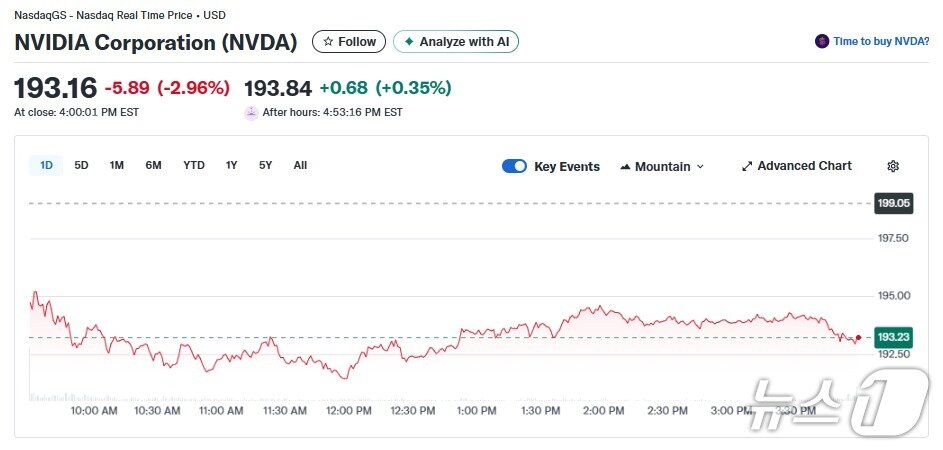Click the Follow star icon
This screenshot has width=943, height=450.
tap(328, 42)
